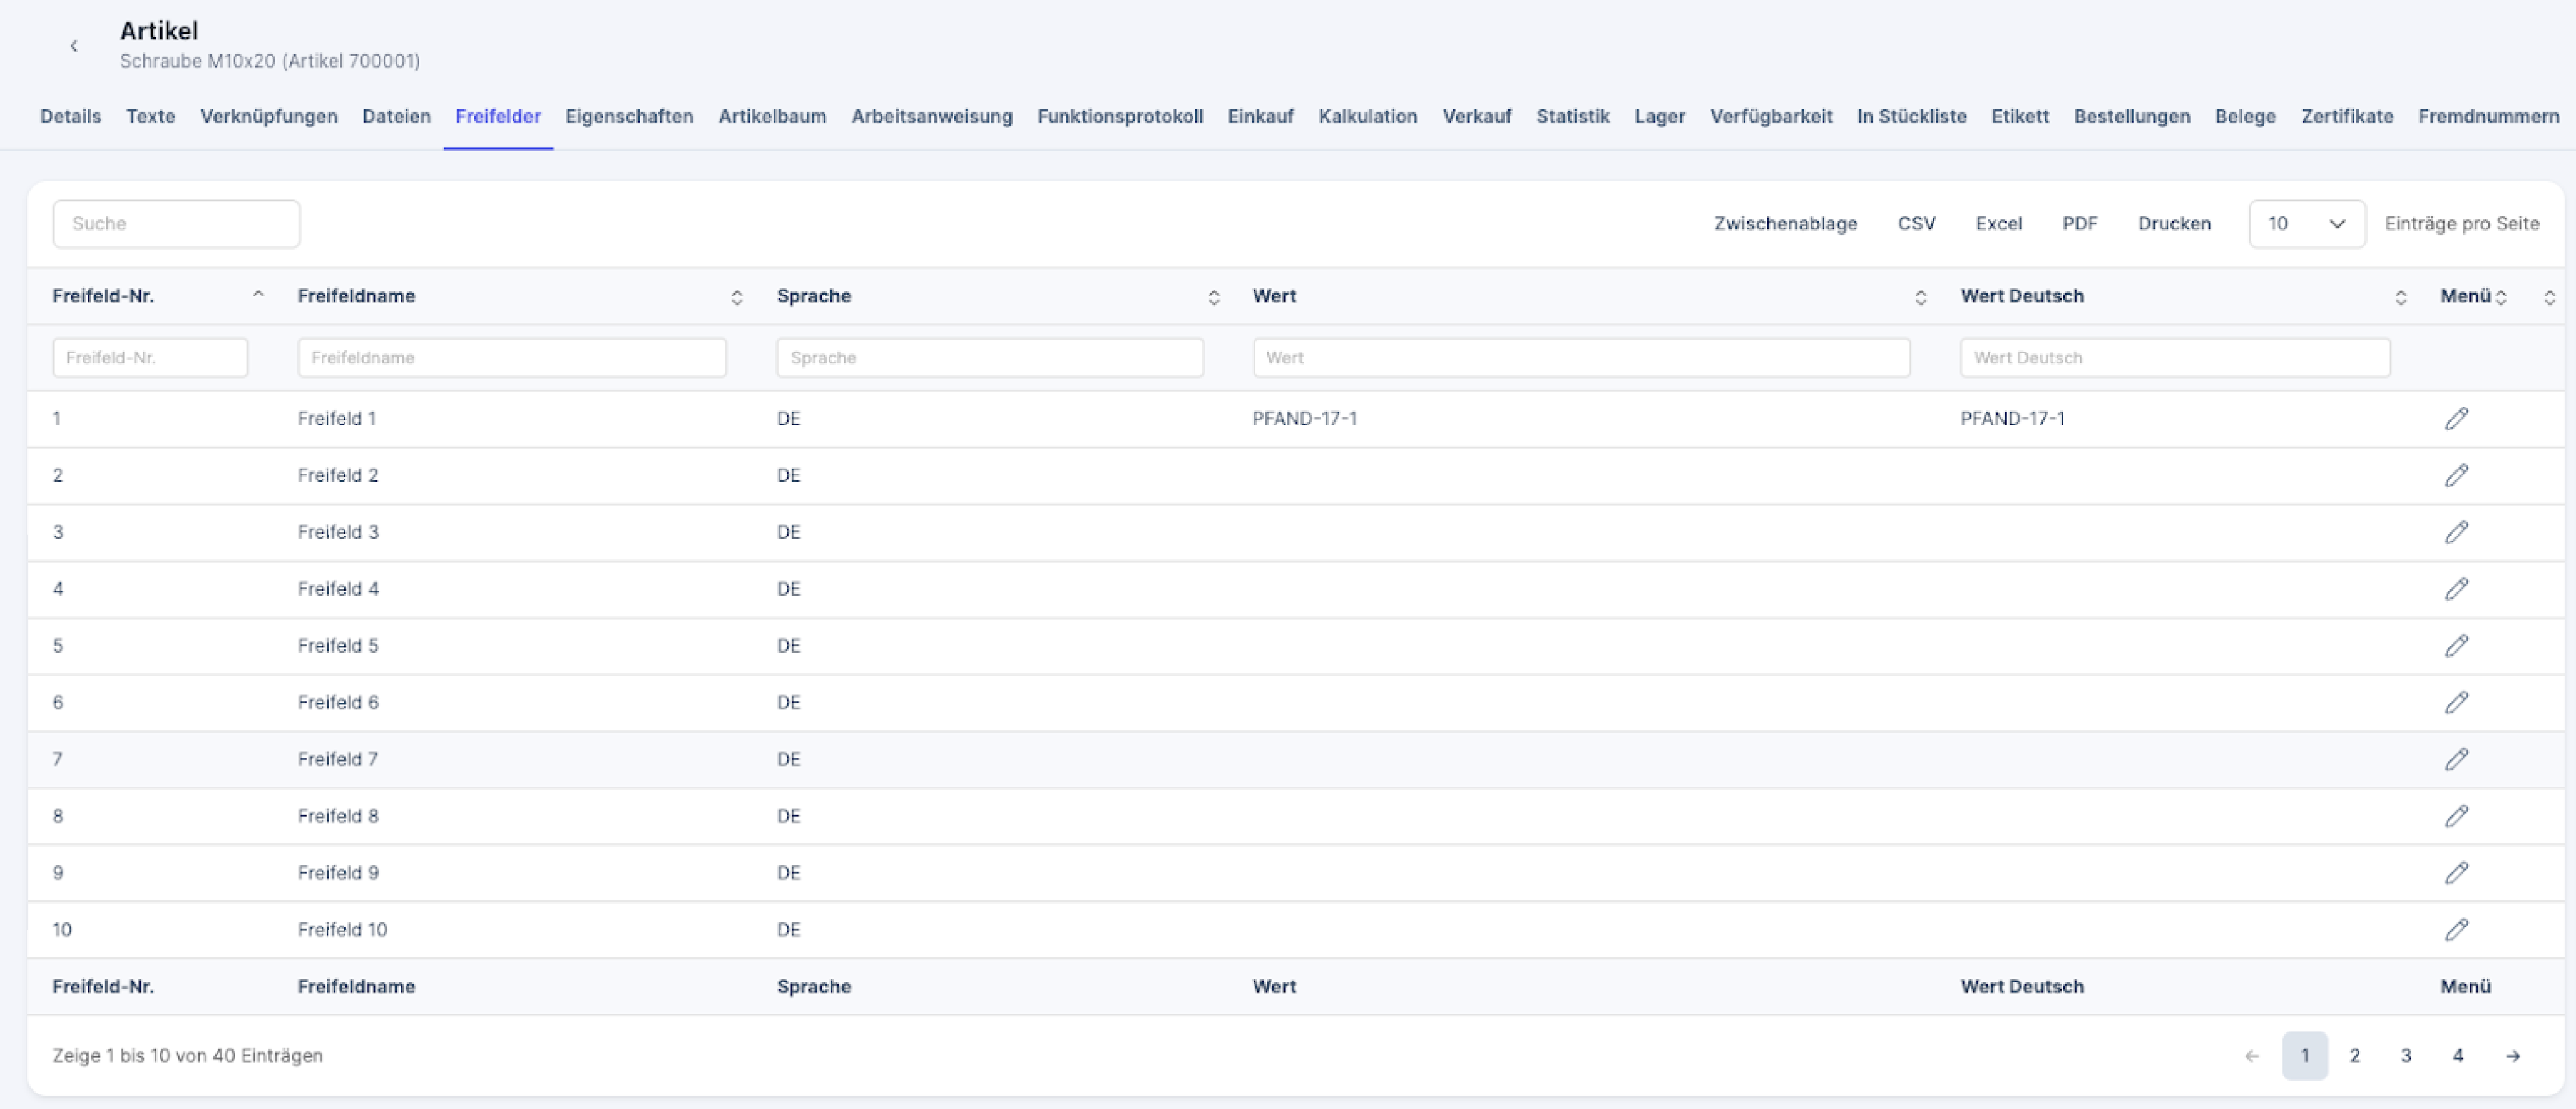Viewport: 2576px width, 1109px height.
Task: Open pencil editor for Freifeld 5
Action: tap(2456, 646)
